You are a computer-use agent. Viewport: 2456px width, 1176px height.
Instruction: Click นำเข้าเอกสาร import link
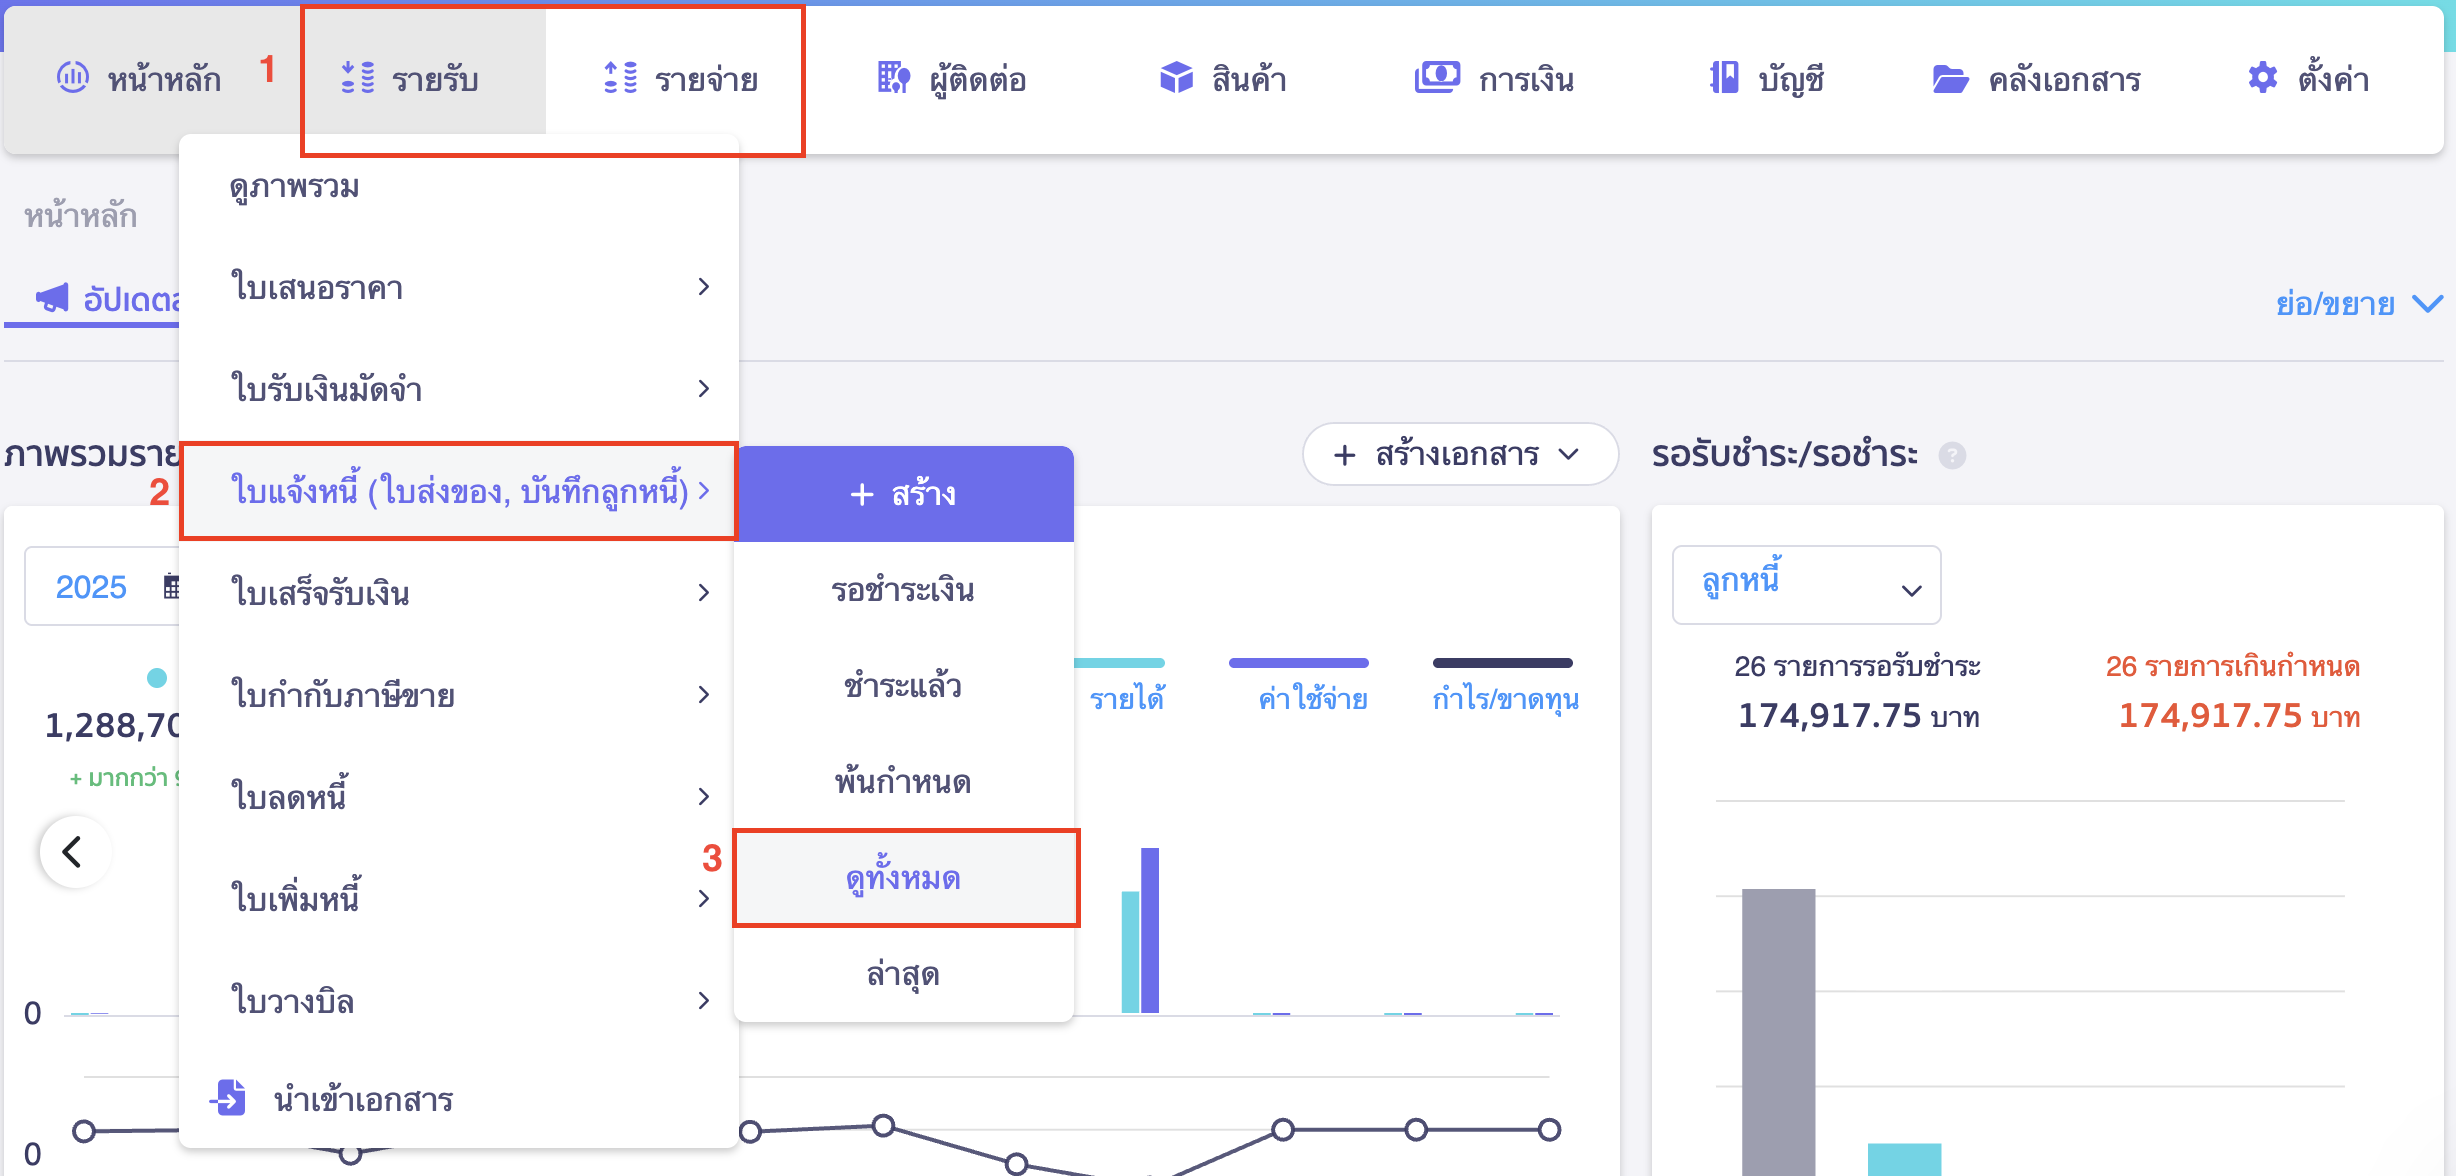click(x=363, y=1099)
